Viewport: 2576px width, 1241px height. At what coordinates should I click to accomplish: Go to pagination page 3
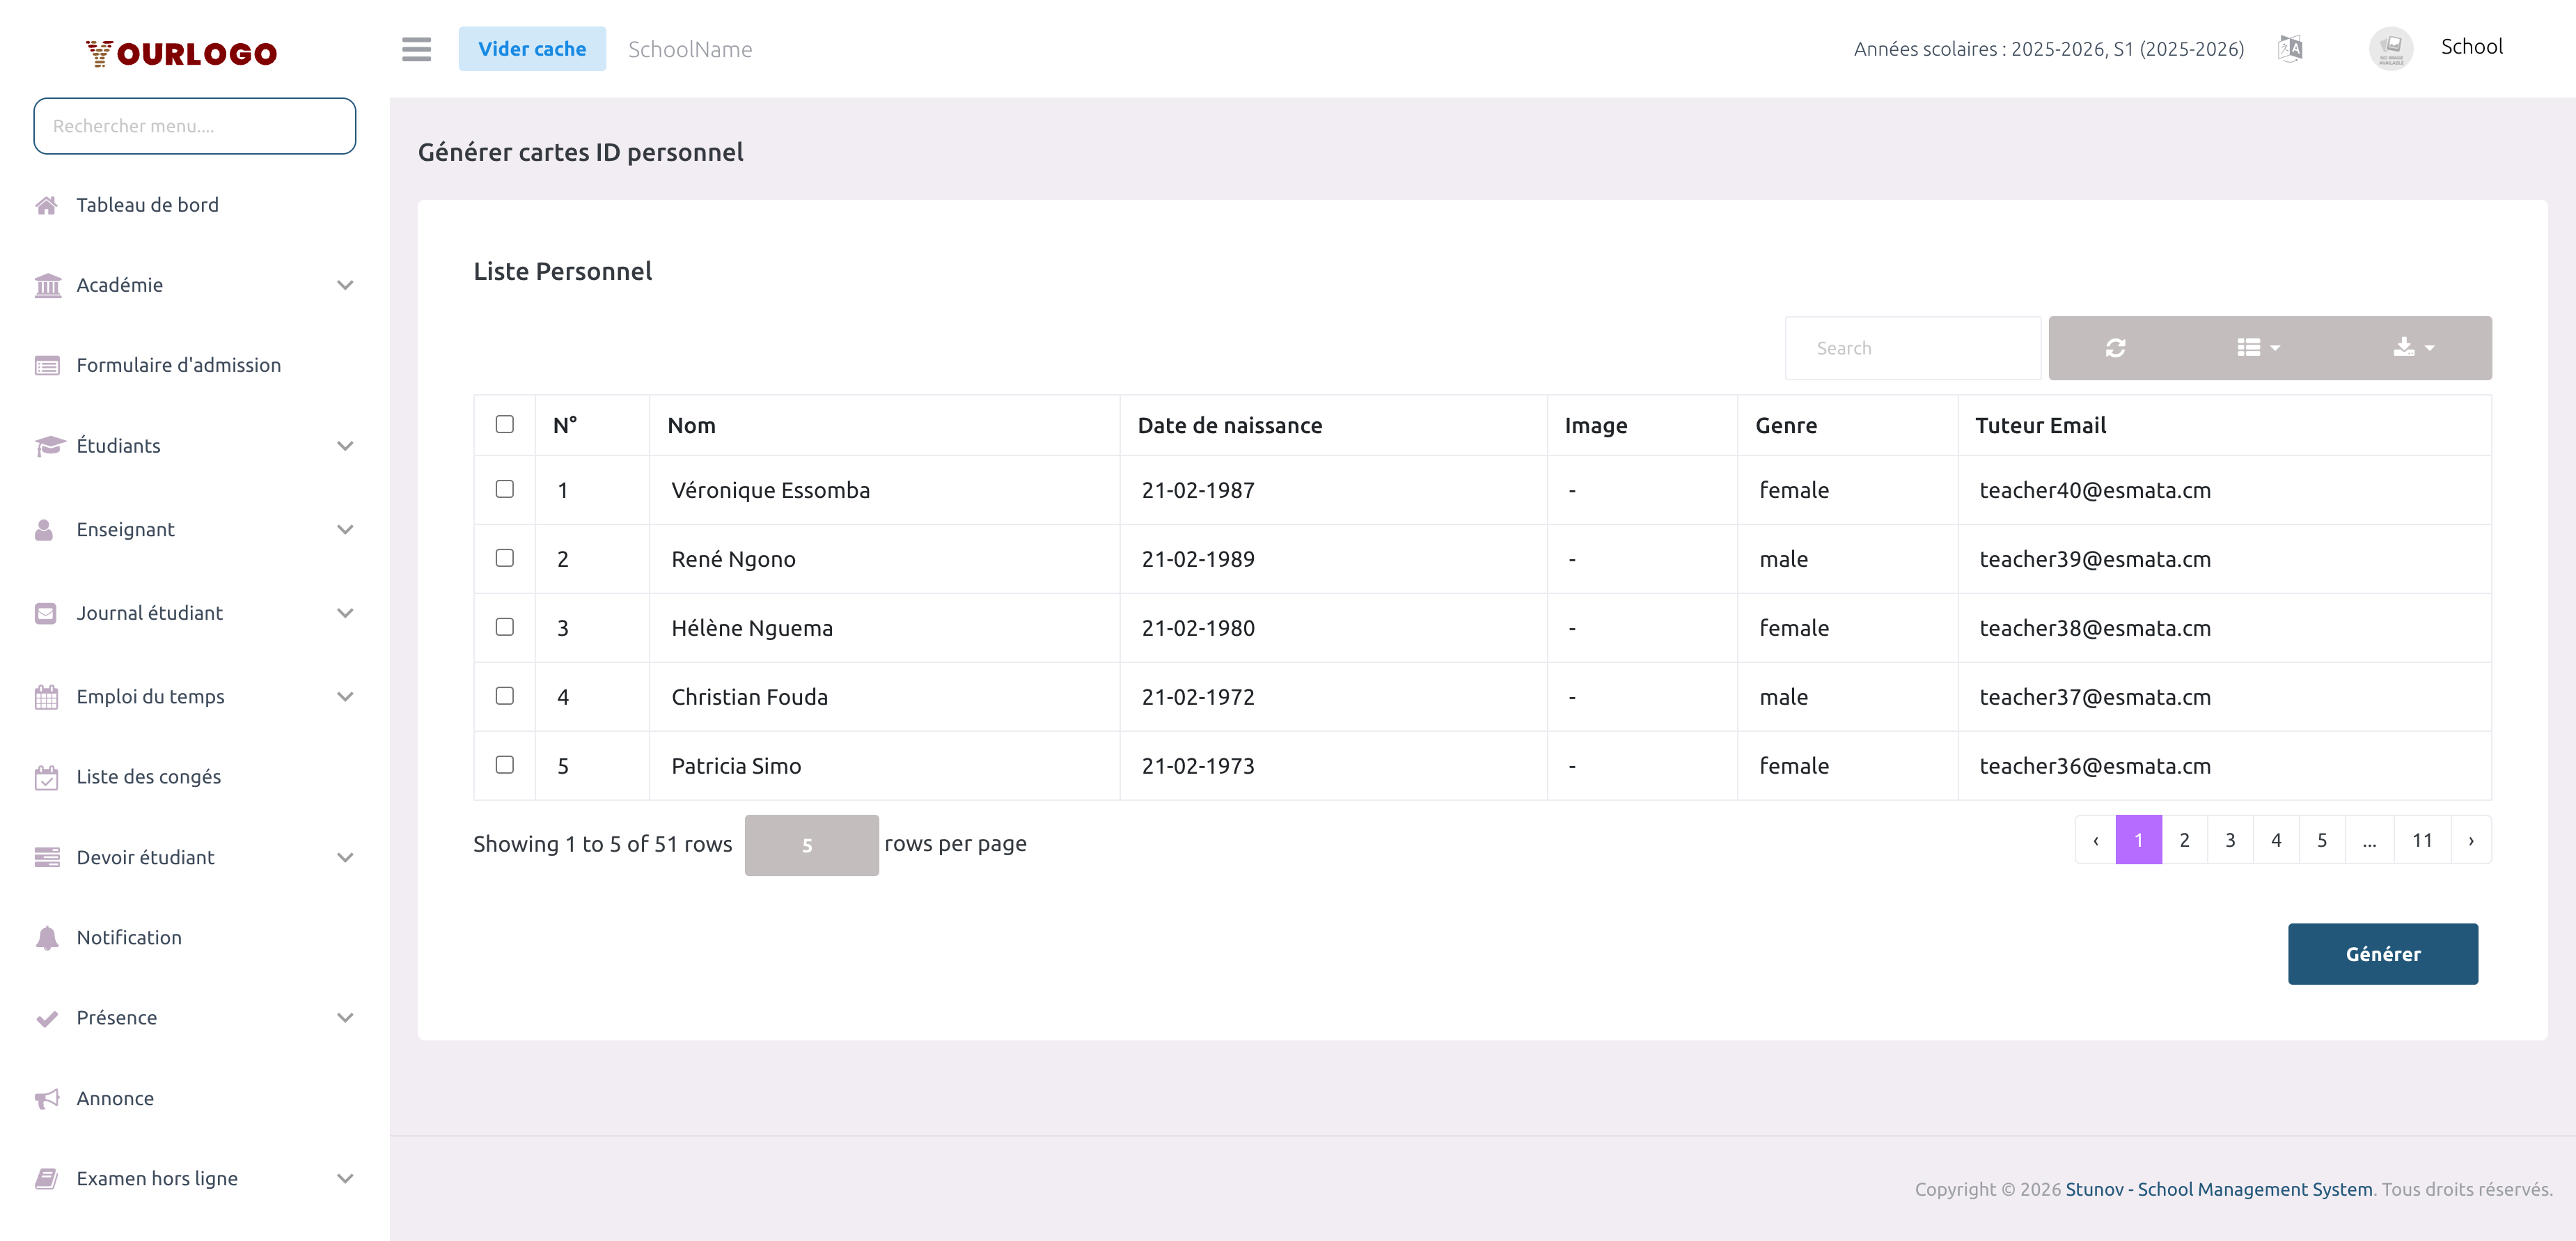2230,840
